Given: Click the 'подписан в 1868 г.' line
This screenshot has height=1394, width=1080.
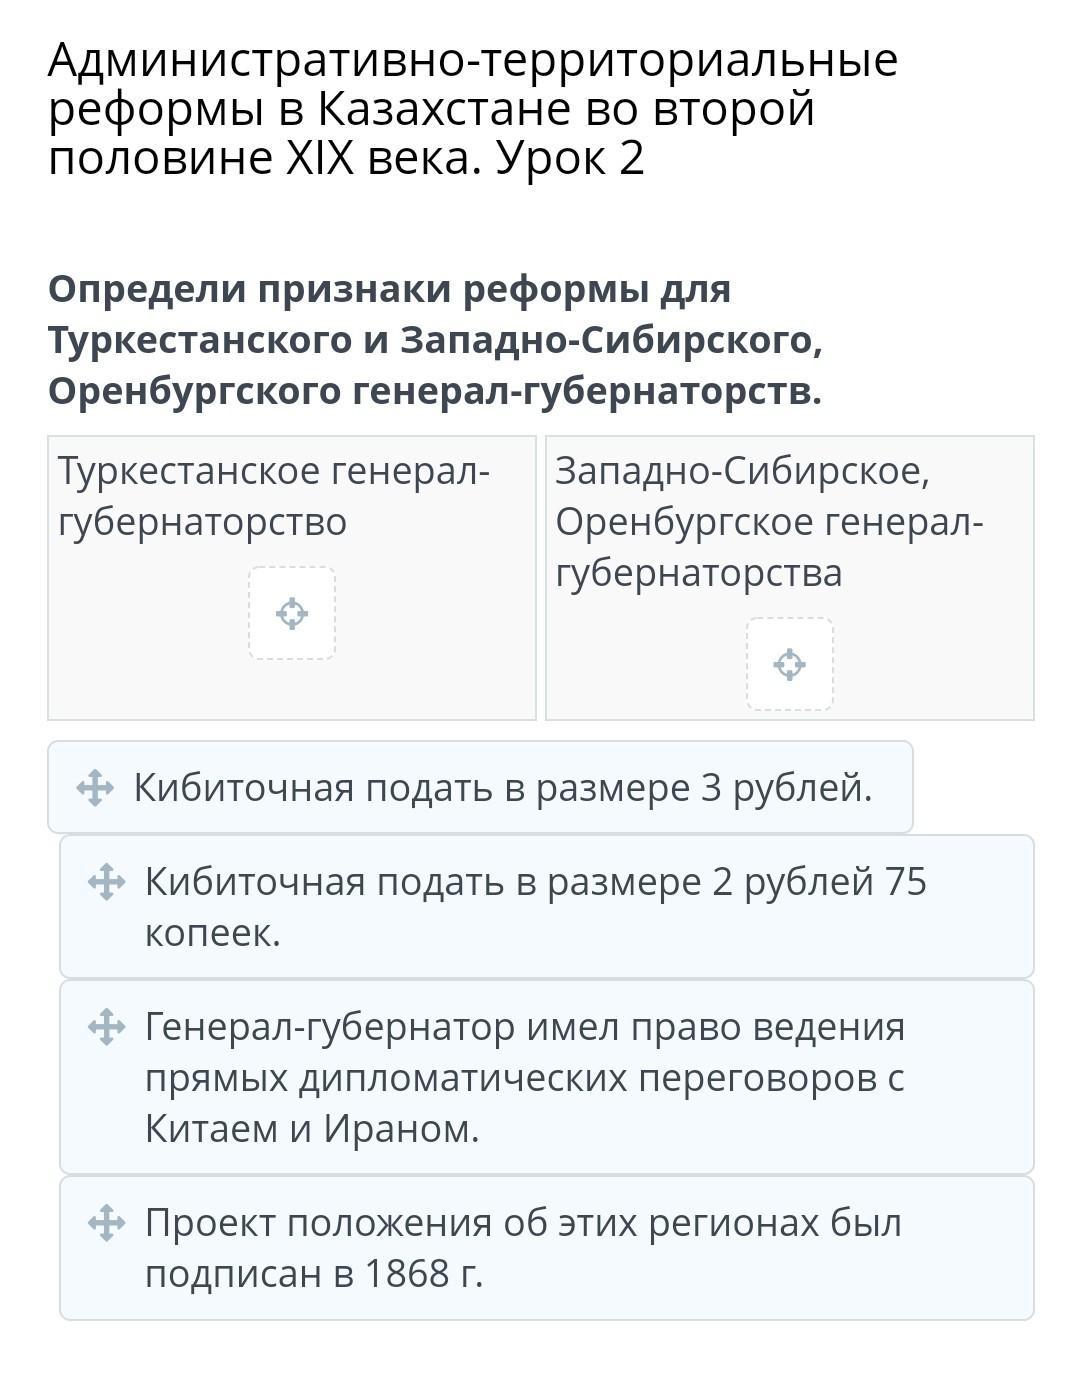Looking at the screenshot, I should [x=314, y=1274].
